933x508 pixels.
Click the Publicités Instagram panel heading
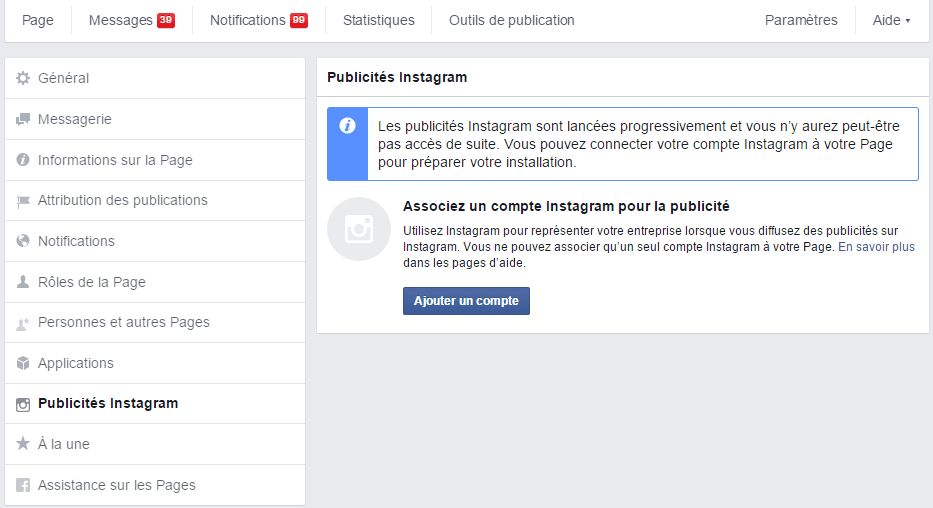pyautogui.click(x=397, y=77)
